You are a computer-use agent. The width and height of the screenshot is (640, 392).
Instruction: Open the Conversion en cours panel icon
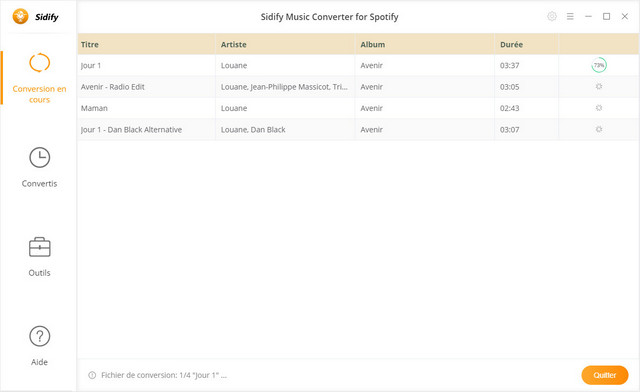(40, 63)
